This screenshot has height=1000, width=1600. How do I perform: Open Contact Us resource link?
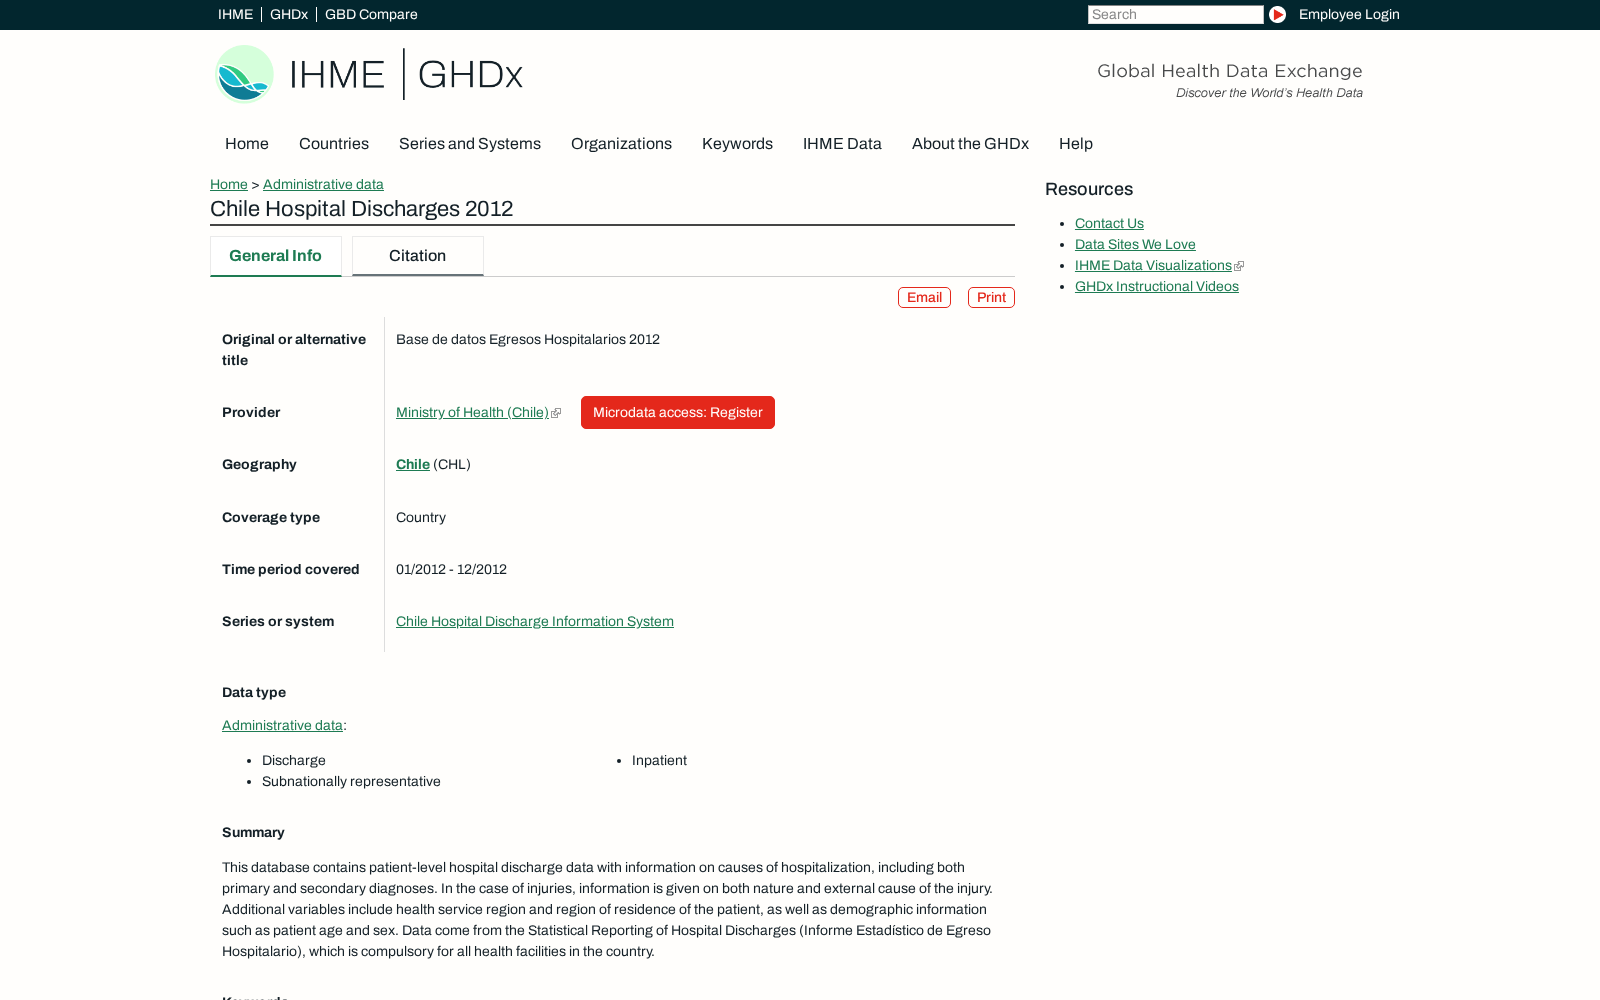(x=1109, y=224)
